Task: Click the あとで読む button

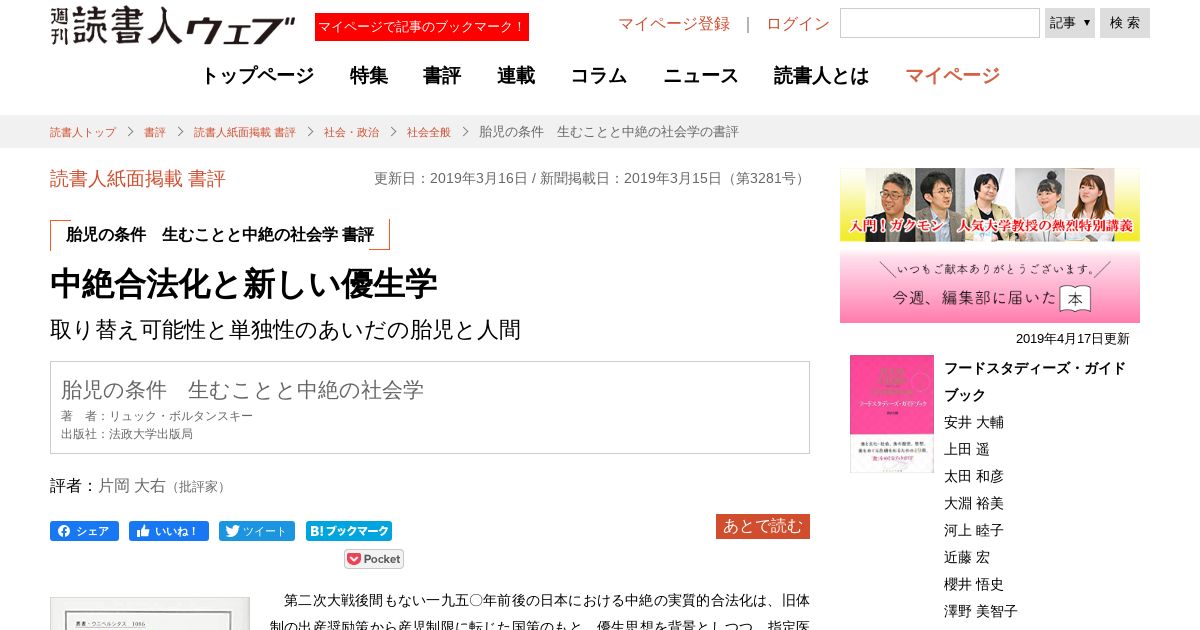Action: (763, 526)
